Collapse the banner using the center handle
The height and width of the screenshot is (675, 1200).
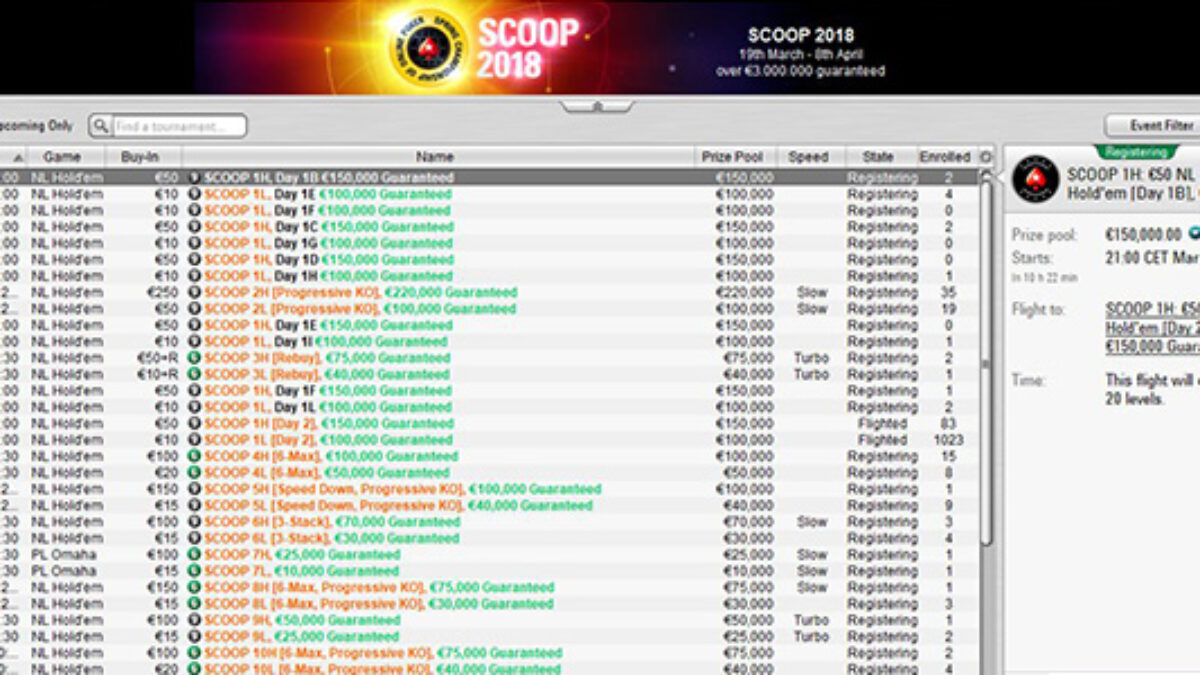pos(596,106)
